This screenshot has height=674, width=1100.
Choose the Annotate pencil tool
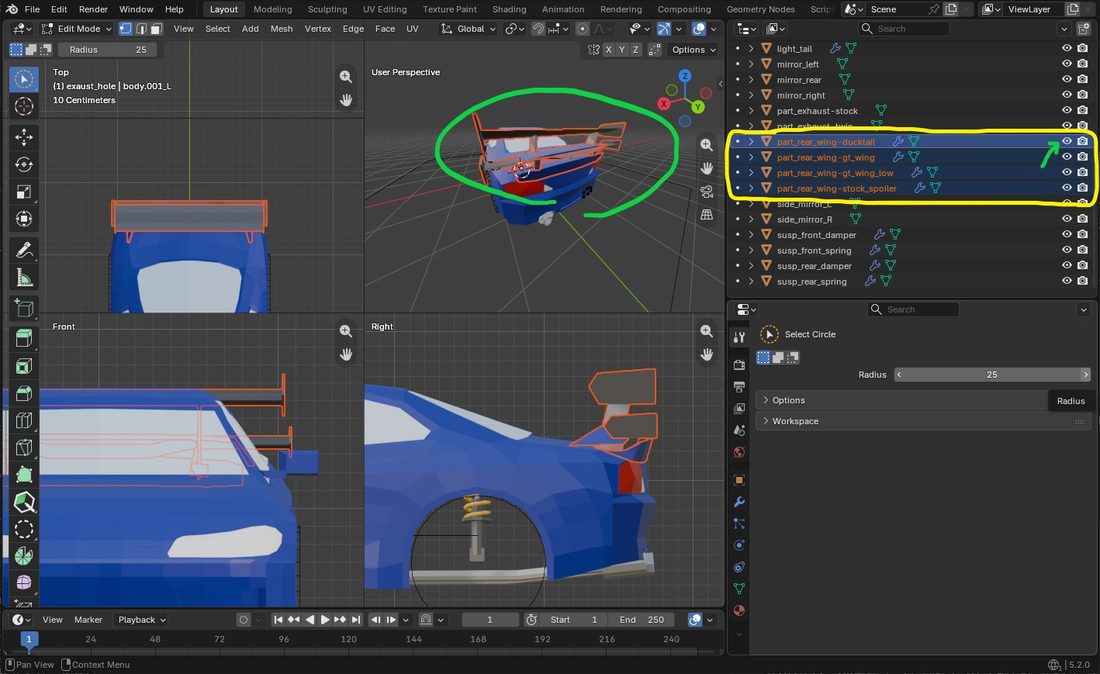[24, 250]
